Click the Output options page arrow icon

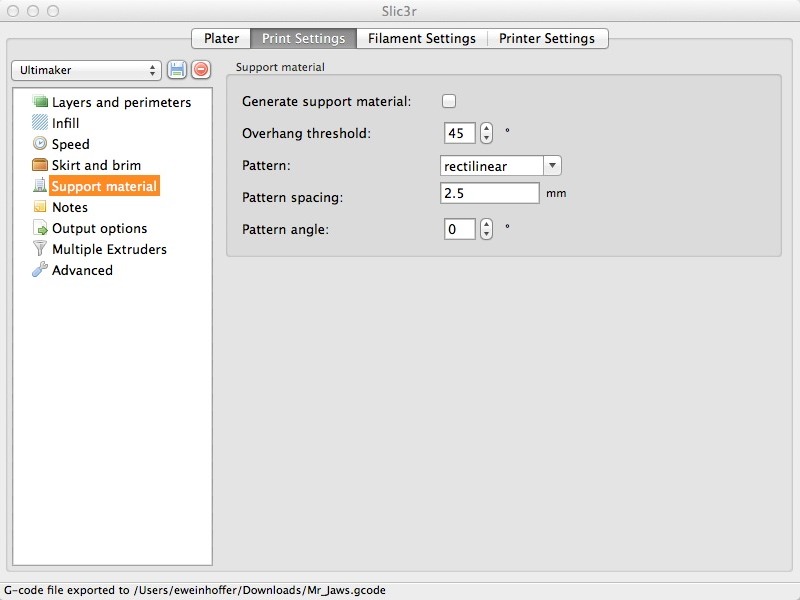click(40, 228)
